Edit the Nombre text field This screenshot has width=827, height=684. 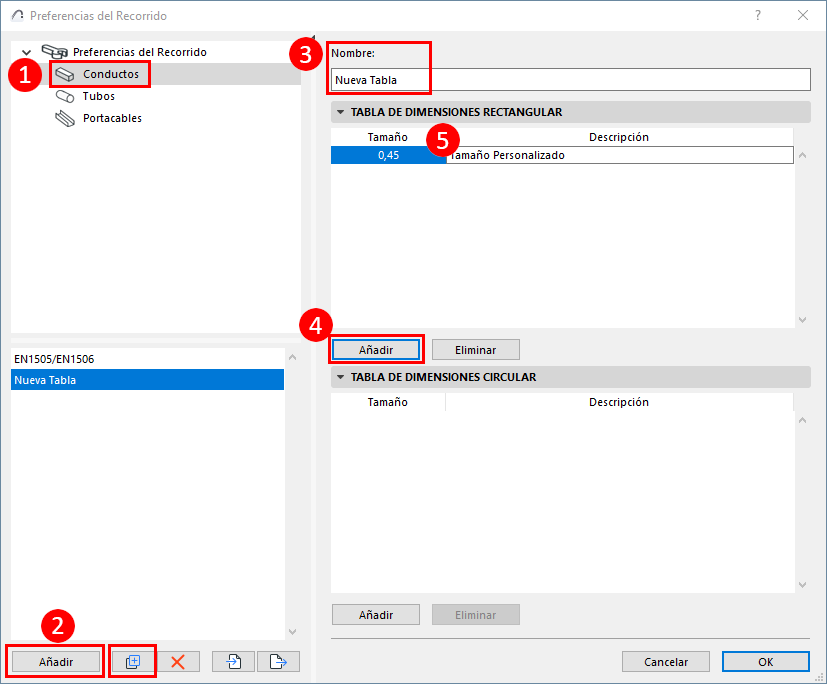tap(571, 80)
